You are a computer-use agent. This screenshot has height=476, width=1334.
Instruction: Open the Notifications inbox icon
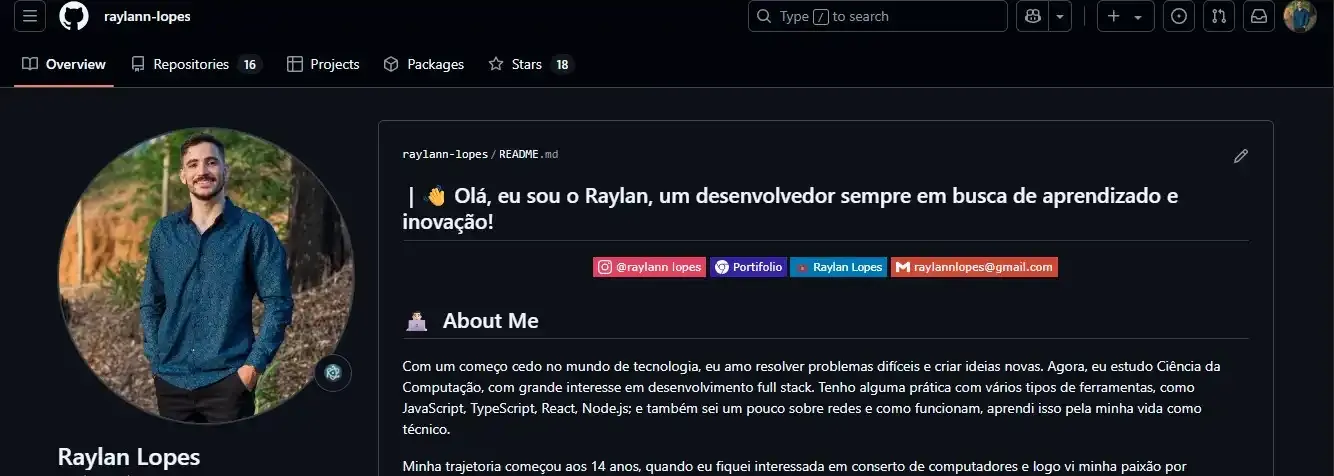click(1259, 16)
